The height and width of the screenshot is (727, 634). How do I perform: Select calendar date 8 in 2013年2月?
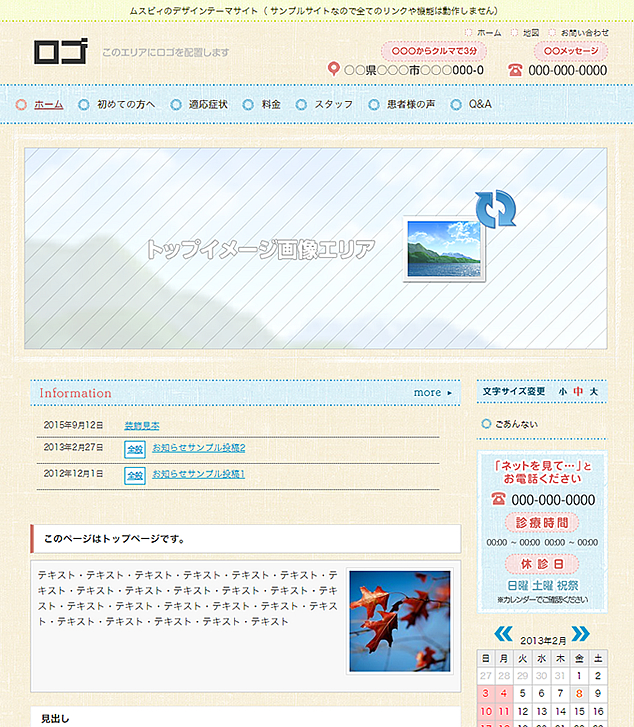click(579, 694)
